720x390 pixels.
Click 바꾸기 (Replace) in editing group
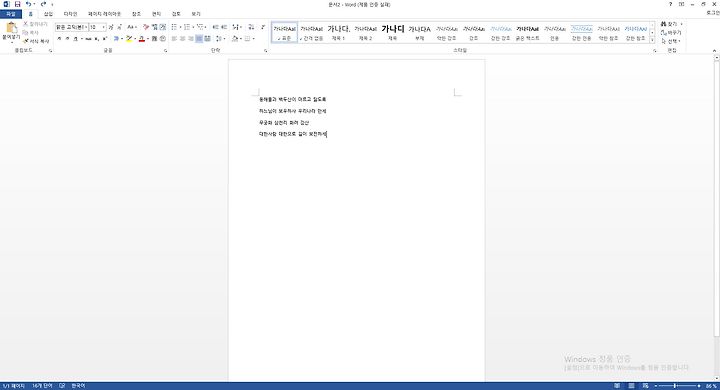pos(671,33)
